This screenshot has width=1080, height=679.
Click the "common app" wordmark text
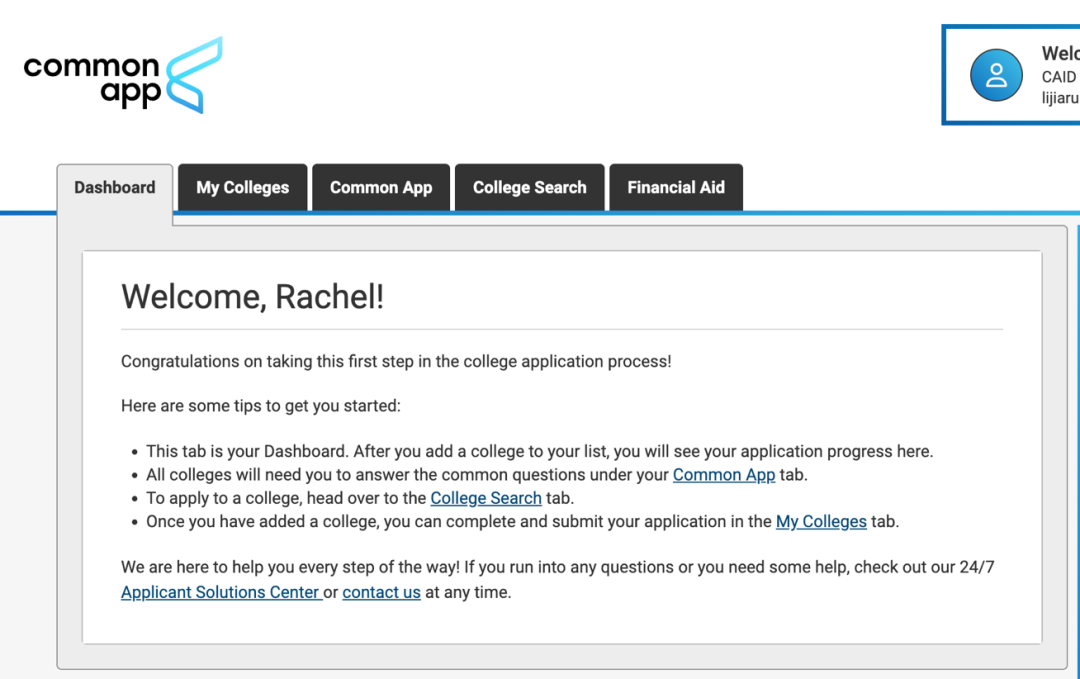pyautogui.click(x=92, y=80)
